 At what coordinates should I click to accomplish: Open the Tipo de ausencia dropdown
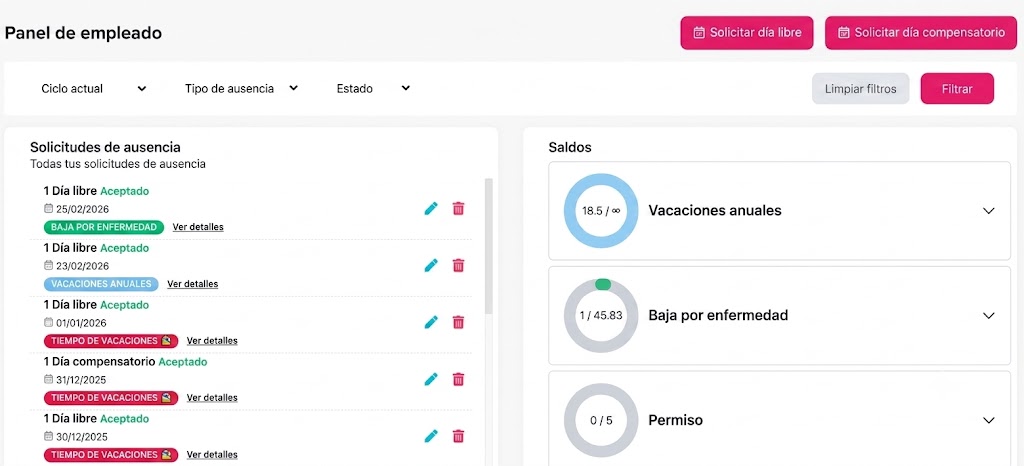pyautogui.click(x=241, y=89)
